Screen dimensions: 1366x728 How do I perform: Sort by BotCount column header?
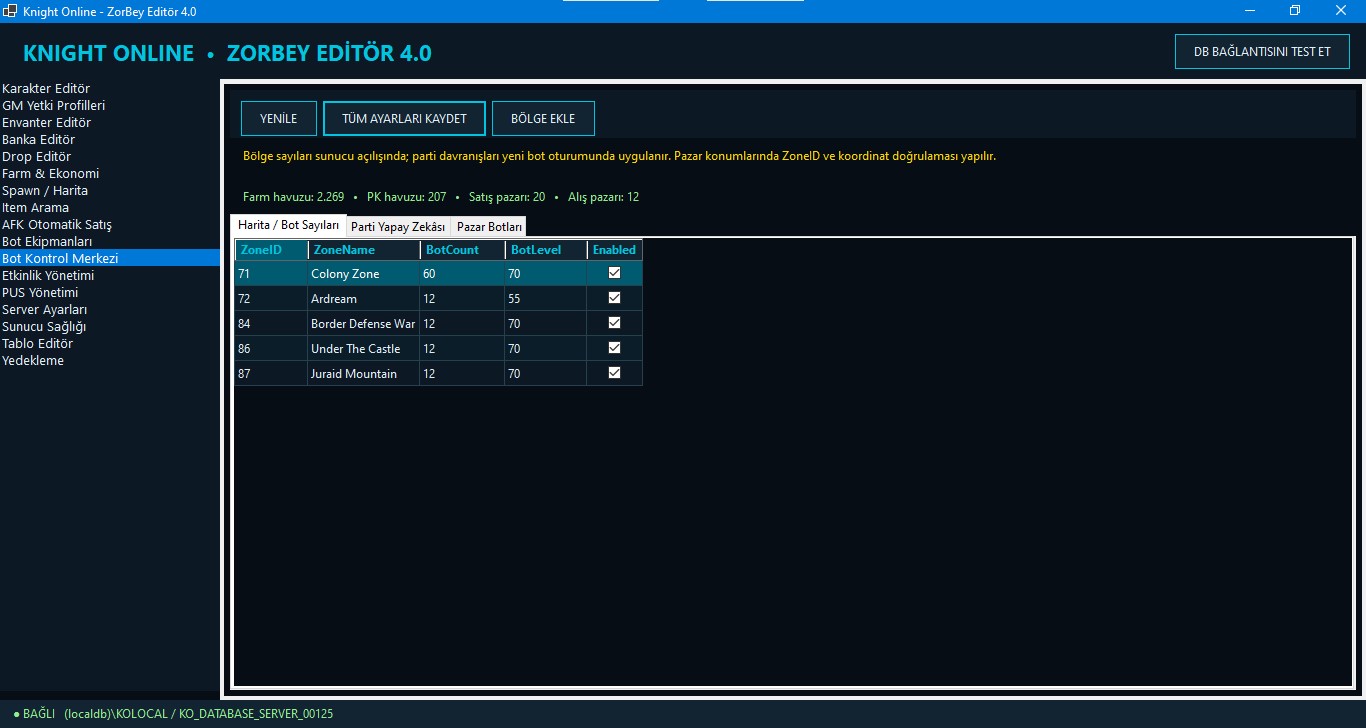tap(462, 250)
